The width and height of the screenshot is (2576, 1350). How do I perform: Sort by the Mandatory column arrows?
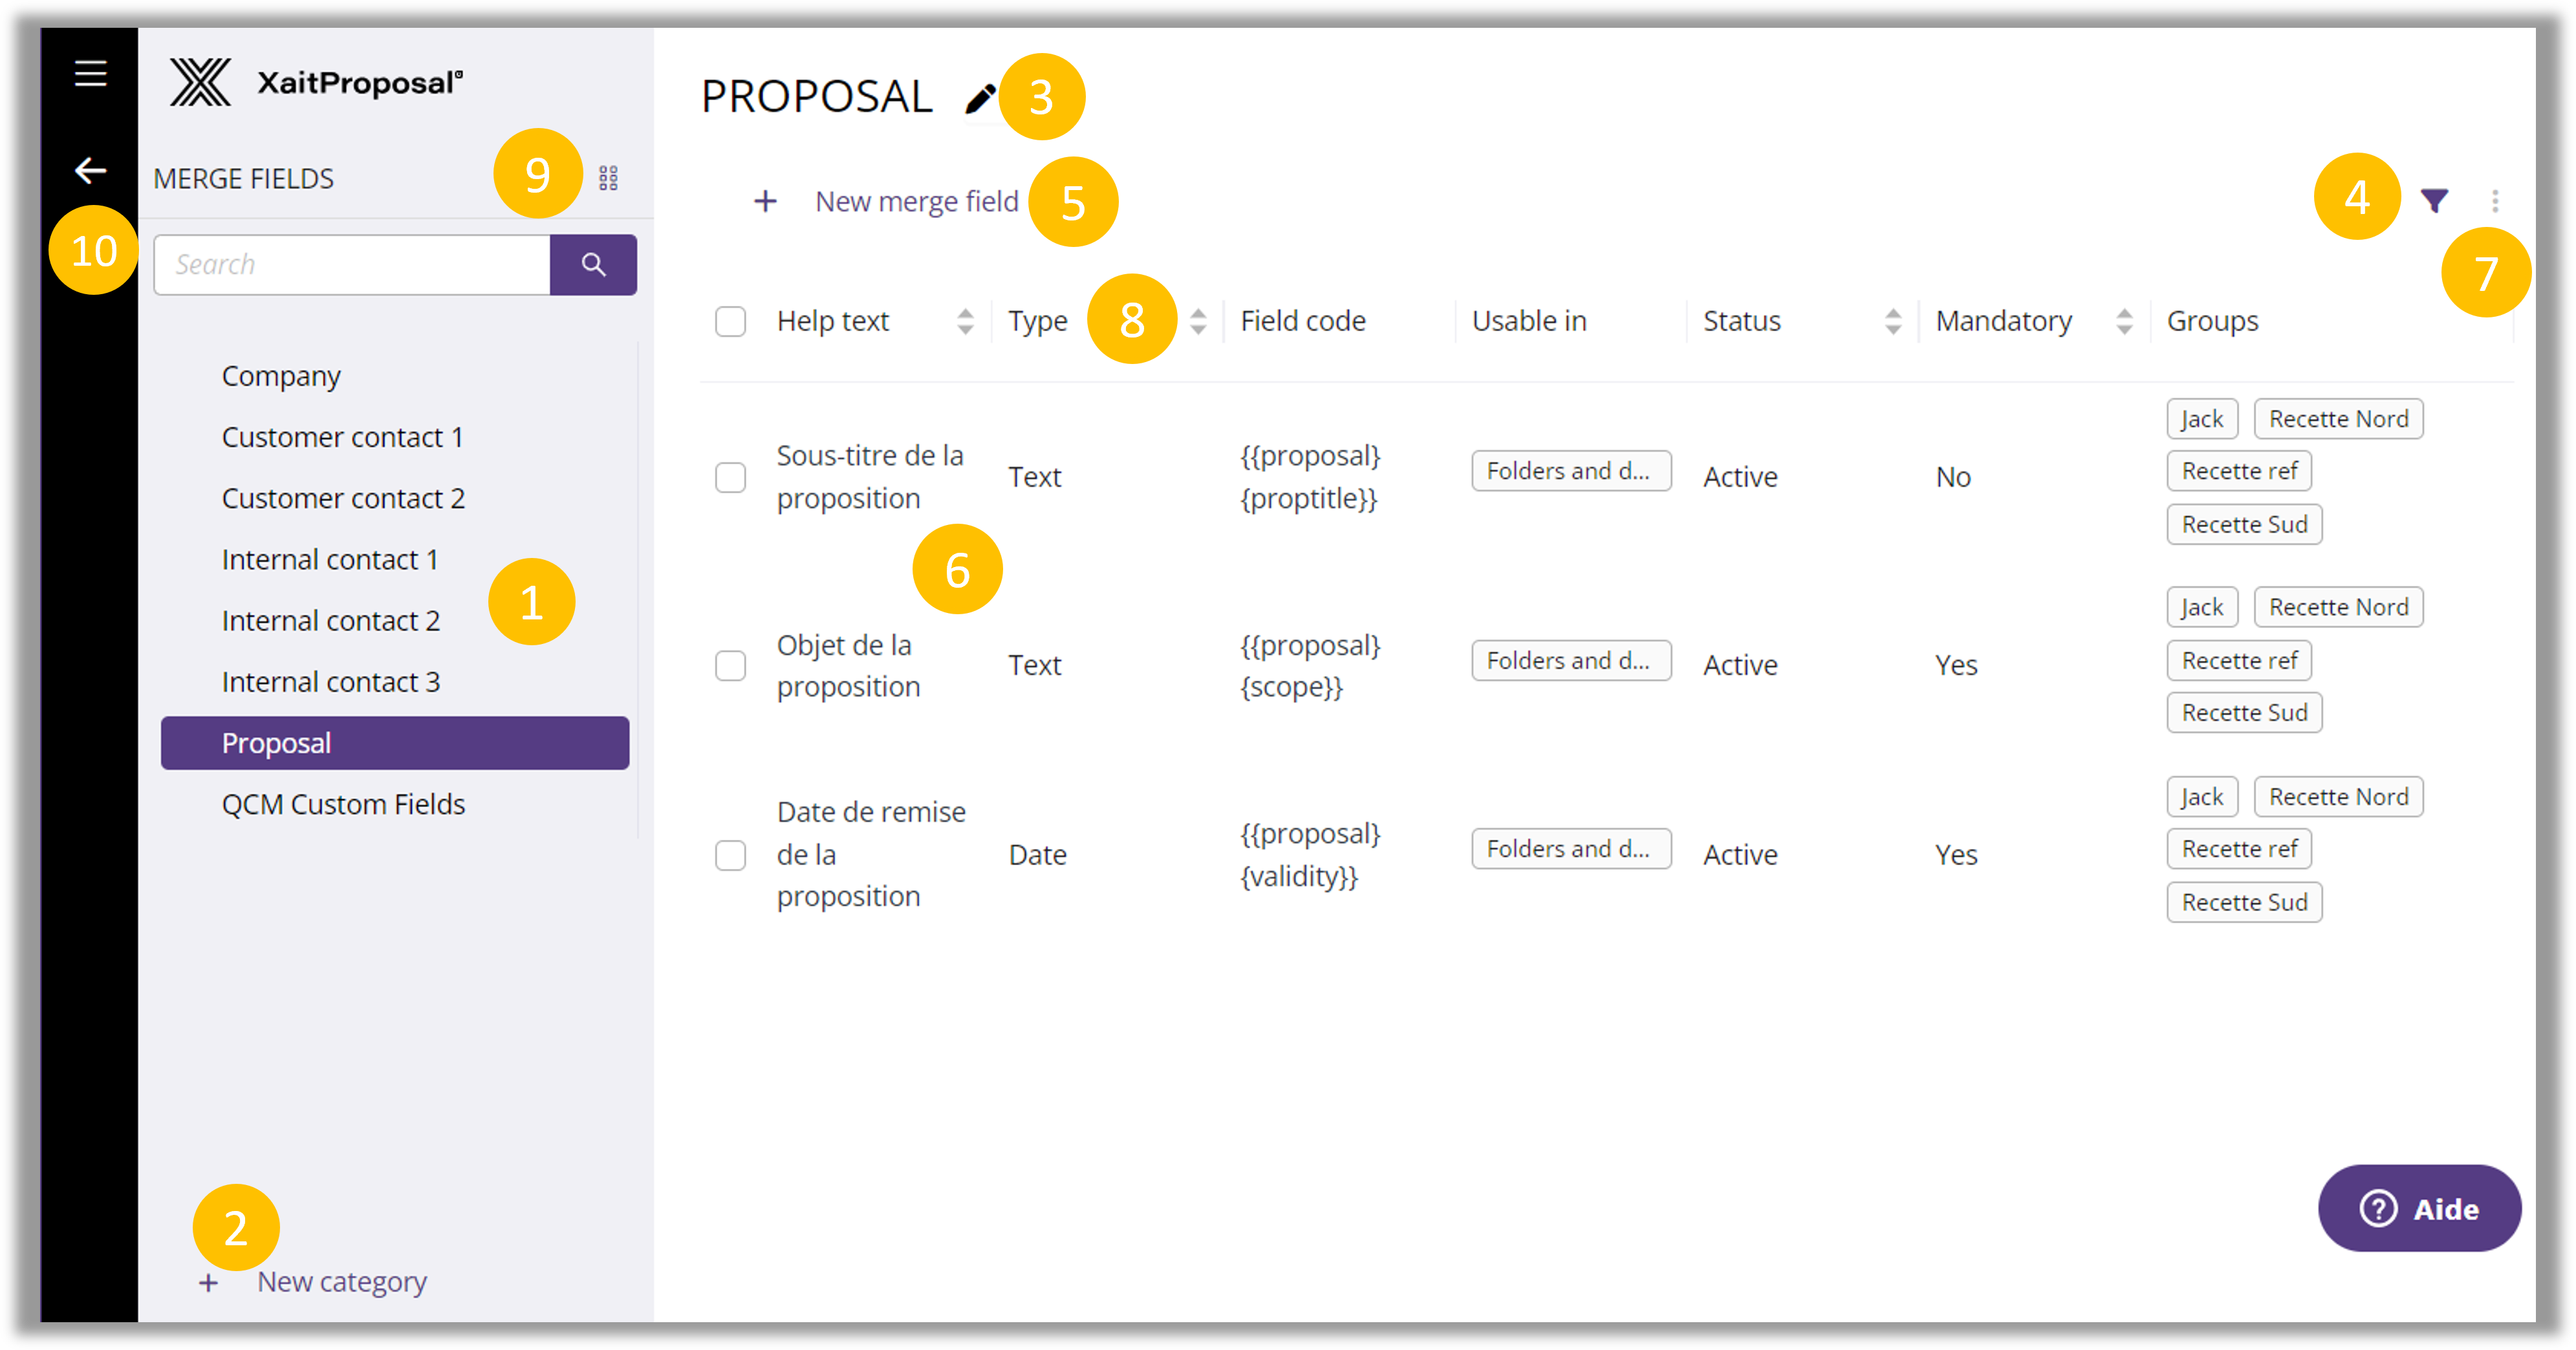2124,321
